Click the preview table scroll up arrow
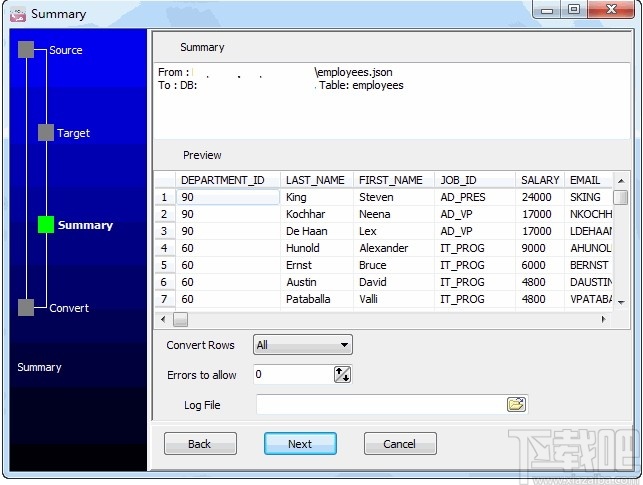 (x=621, y=180)
